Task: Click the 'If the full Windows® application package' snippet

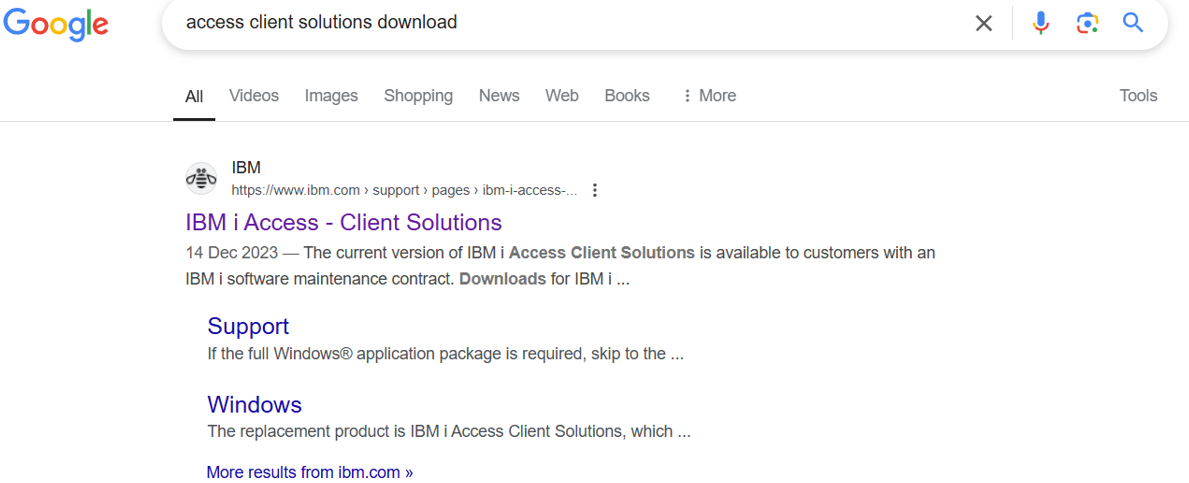Action: click(x=446, y=354)
